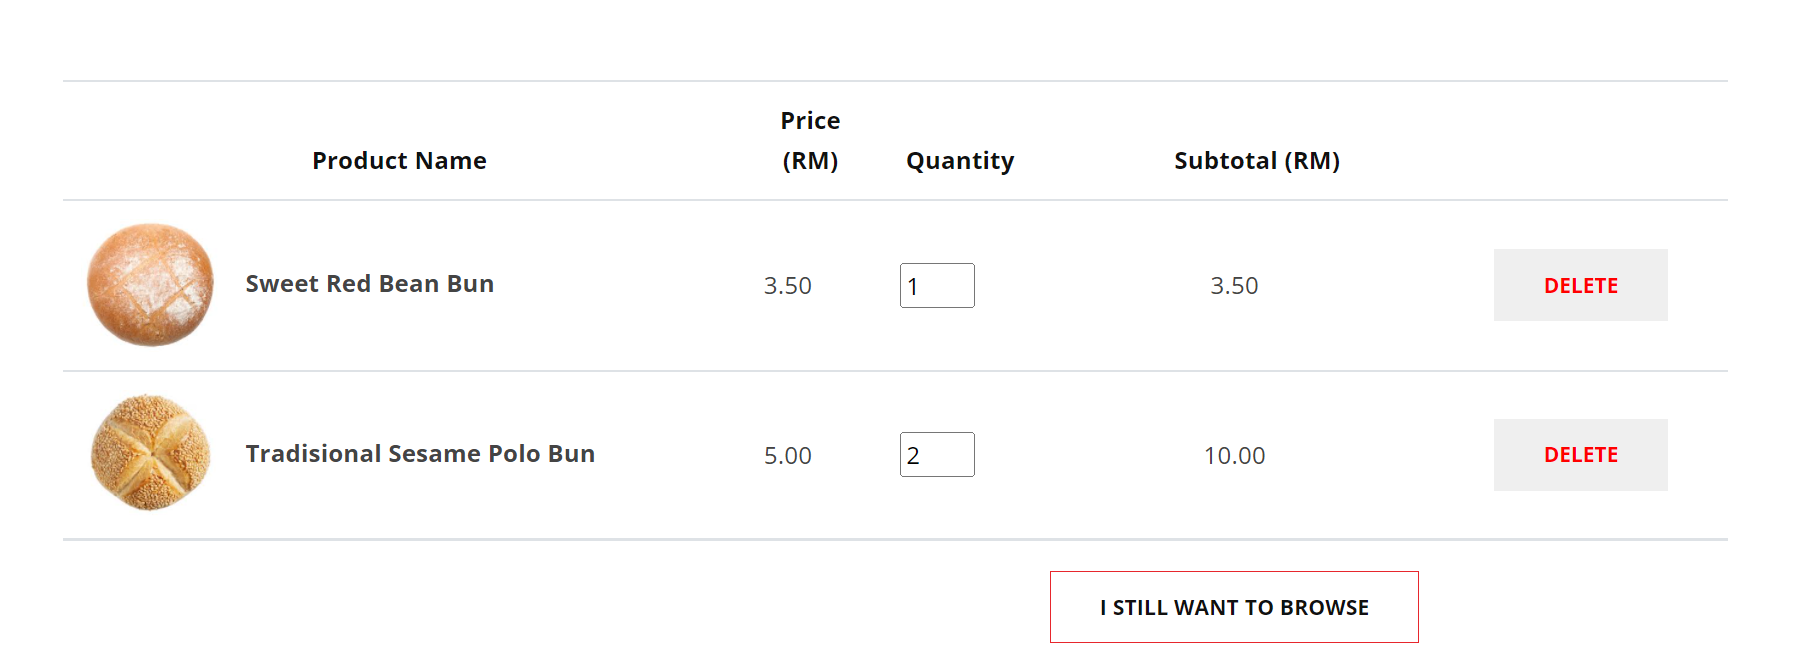The width and height of the screenshot is (1797, 661).
Task: Click the 3.50 subtotal for Sweet Red Bean Bun
Action: click(x=1234, y=286)
